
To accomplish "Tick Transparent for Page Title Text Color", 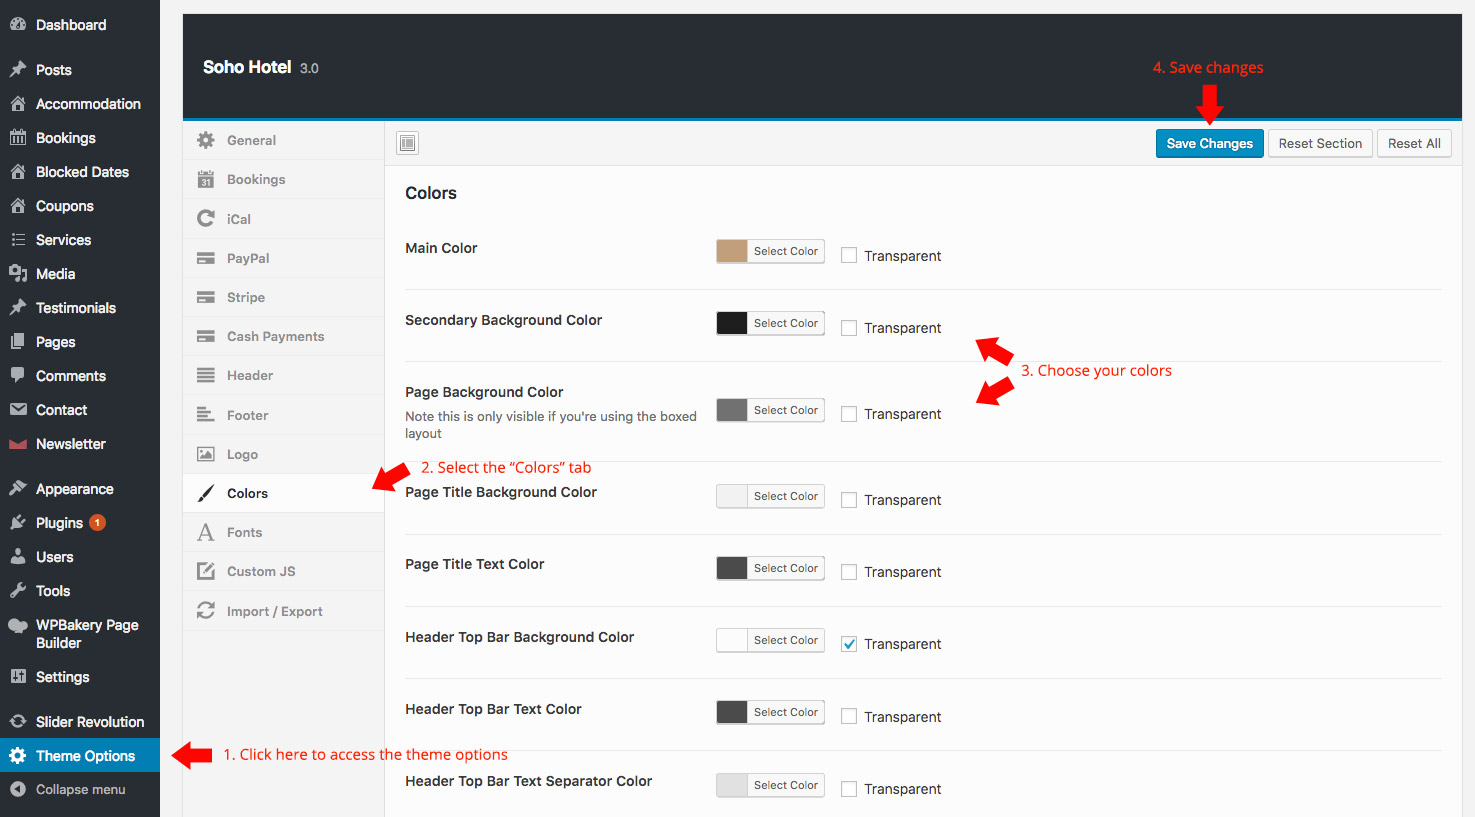I will [x=849, y=572].
